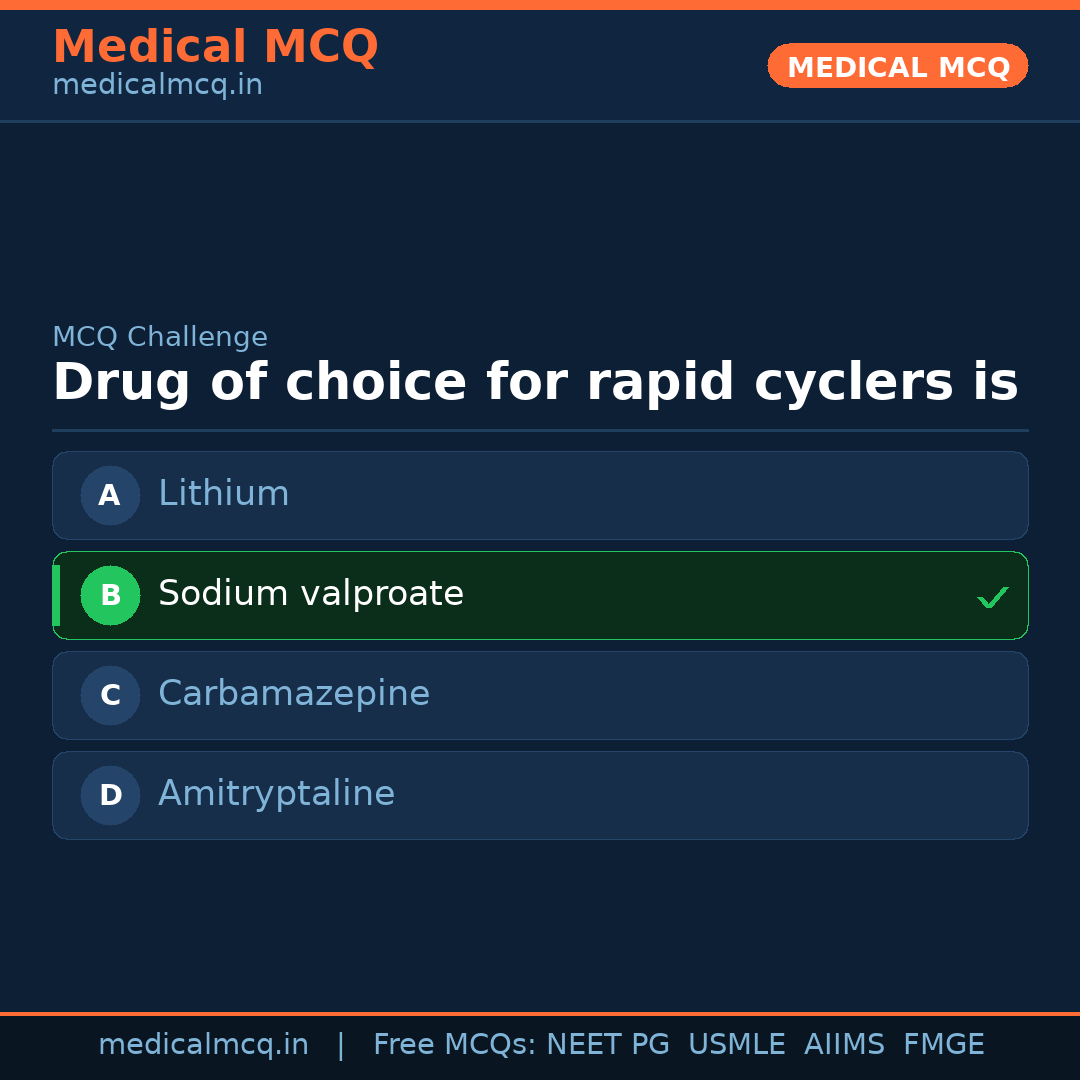The height and width of the screenshot is (1080, 1080).
Task: Click the Medical MCQ header title
Action: point(215,47)
